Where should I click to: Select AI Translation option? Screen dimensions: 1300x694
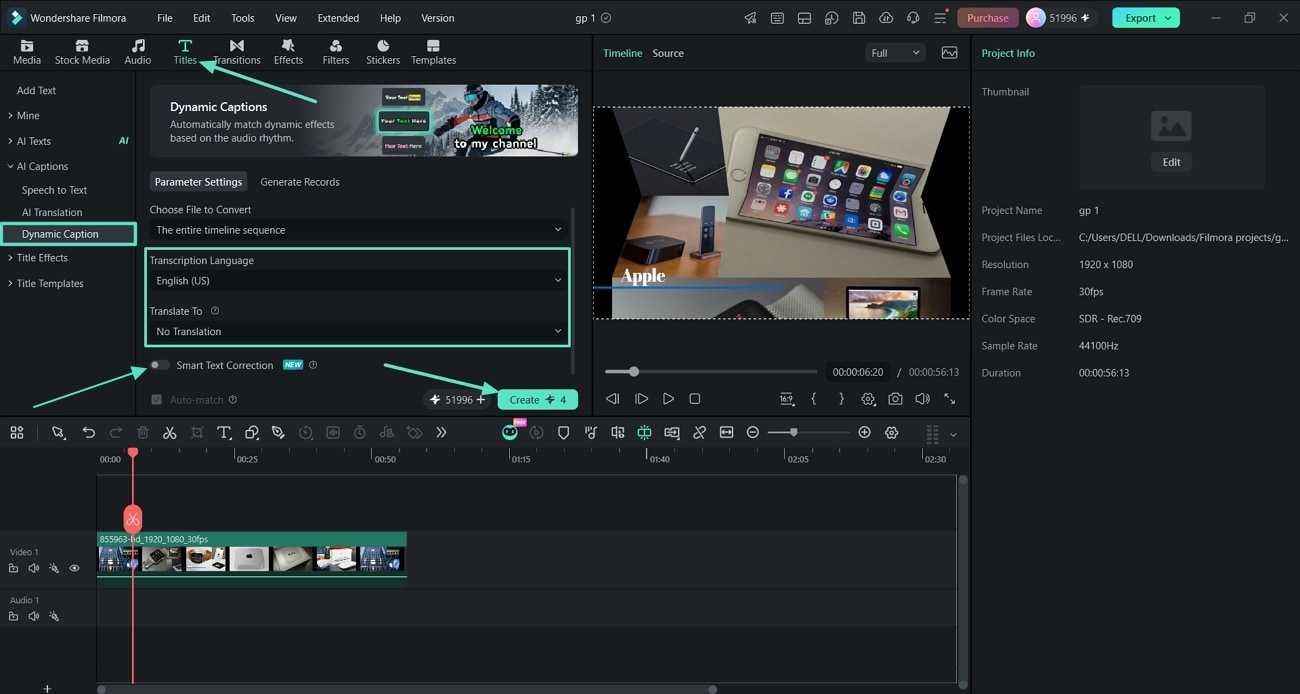point(52,212)
